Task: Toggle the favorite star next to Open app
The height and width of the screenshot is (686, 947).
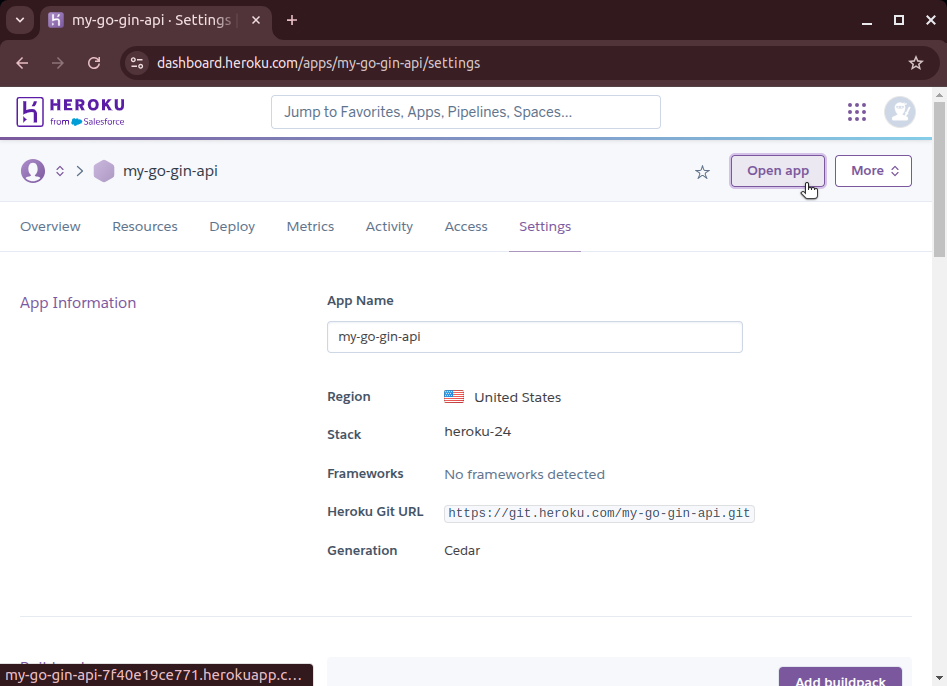Action: pyautogui.click(x=702, y=172)
